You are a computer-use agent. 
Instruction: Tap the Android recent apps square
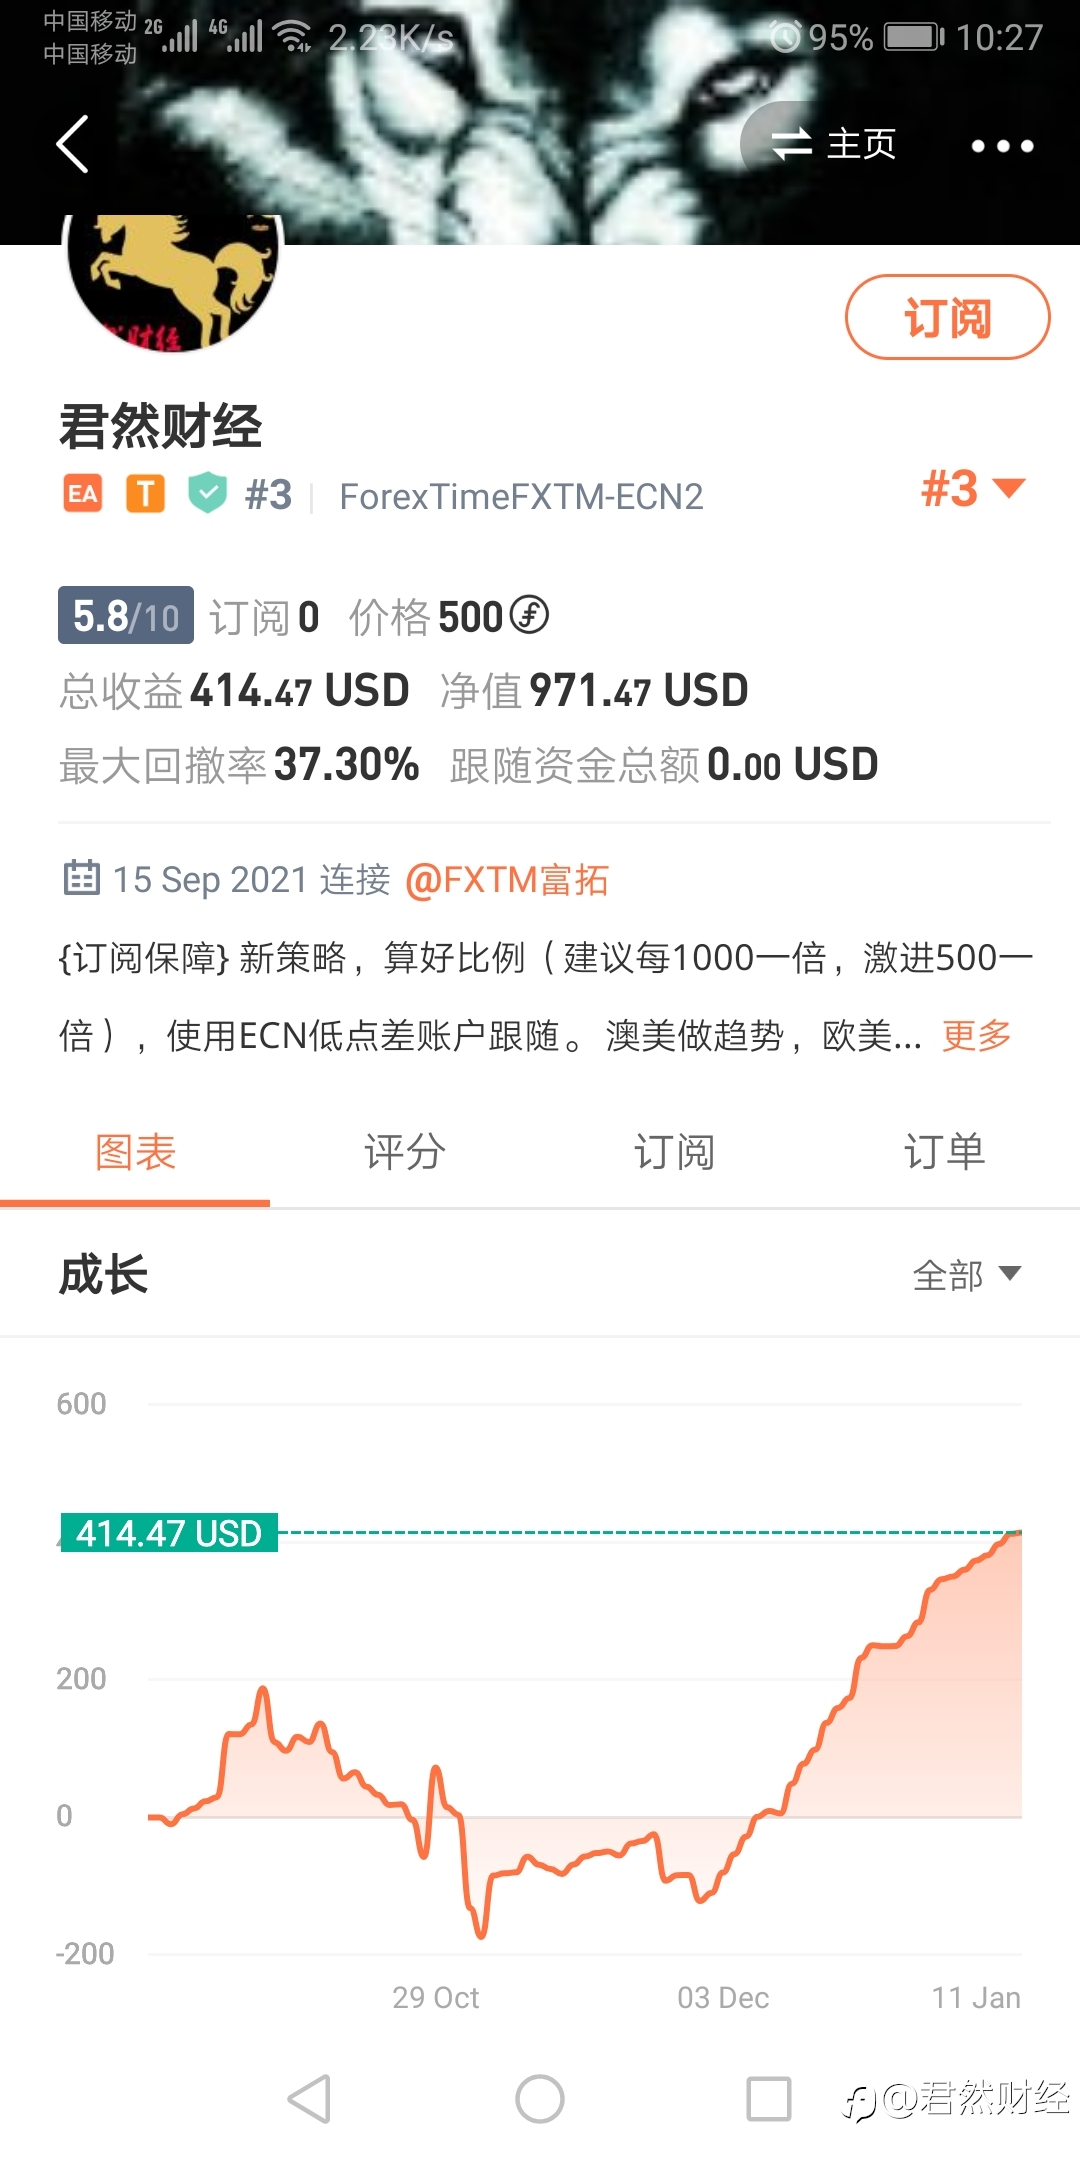tap(769, 2098)
